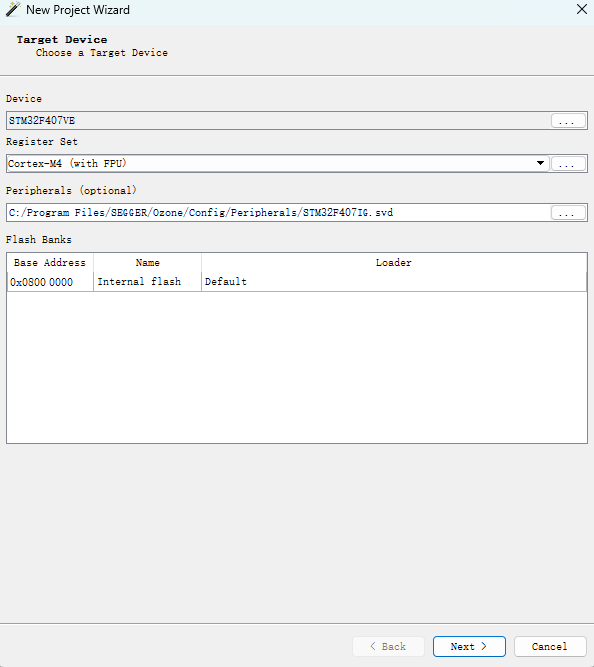
Task: Cancel the New Project Wizard
Action: 550,647
